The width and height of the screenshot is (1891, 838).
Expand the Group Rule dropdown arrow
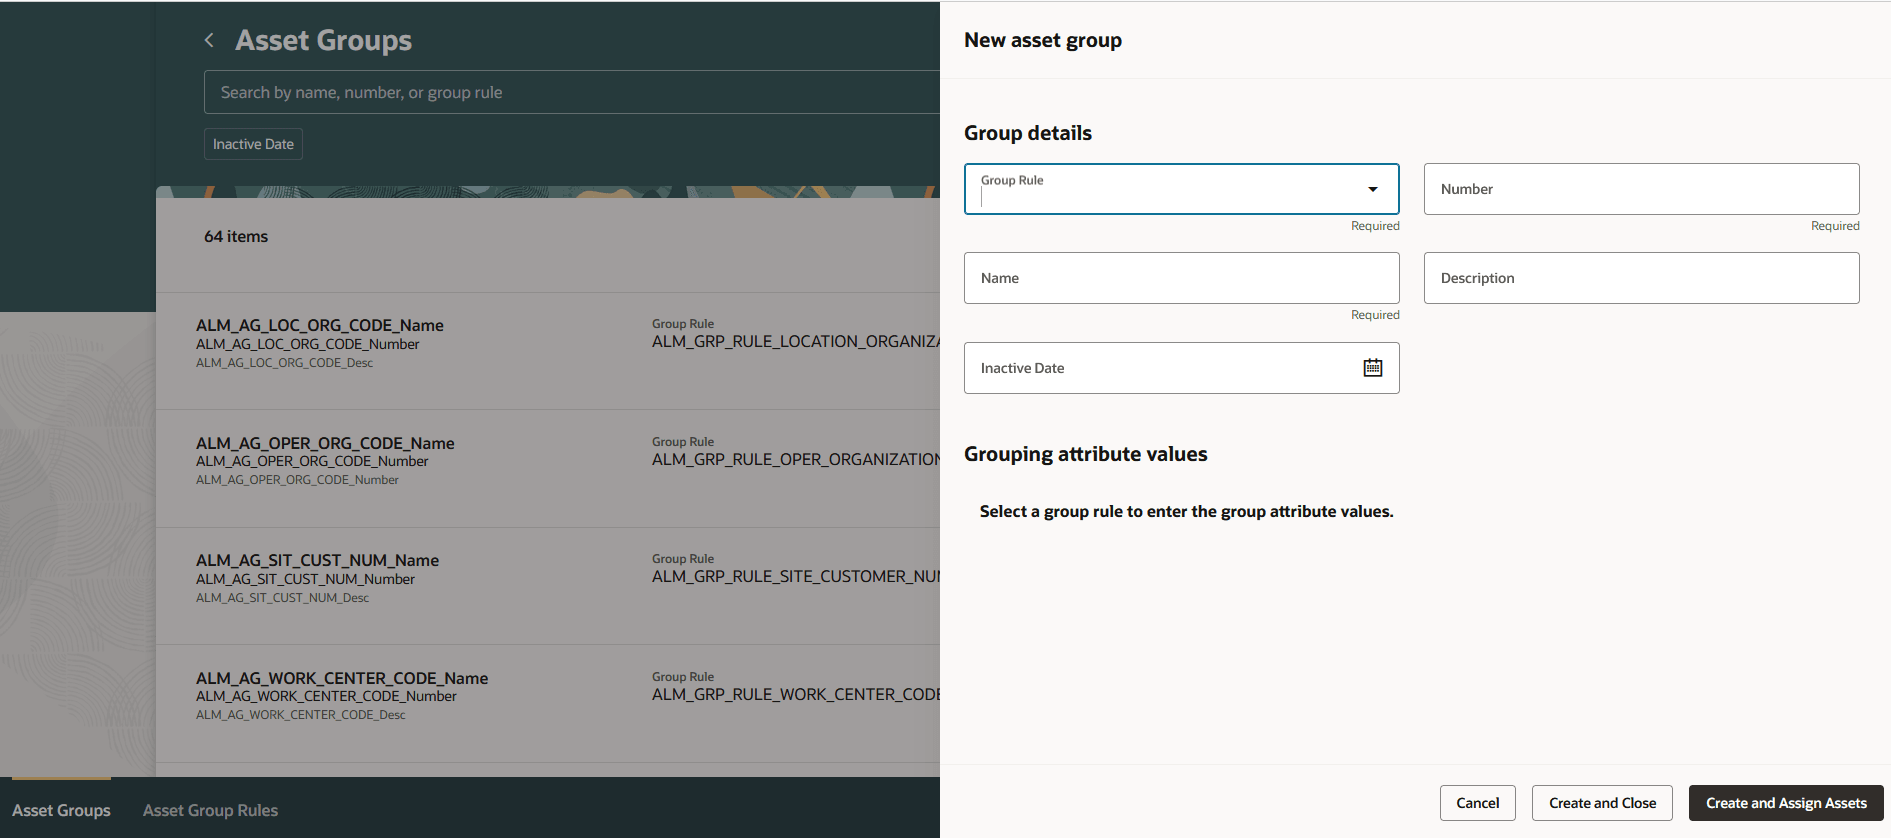tap(1372, 189)
